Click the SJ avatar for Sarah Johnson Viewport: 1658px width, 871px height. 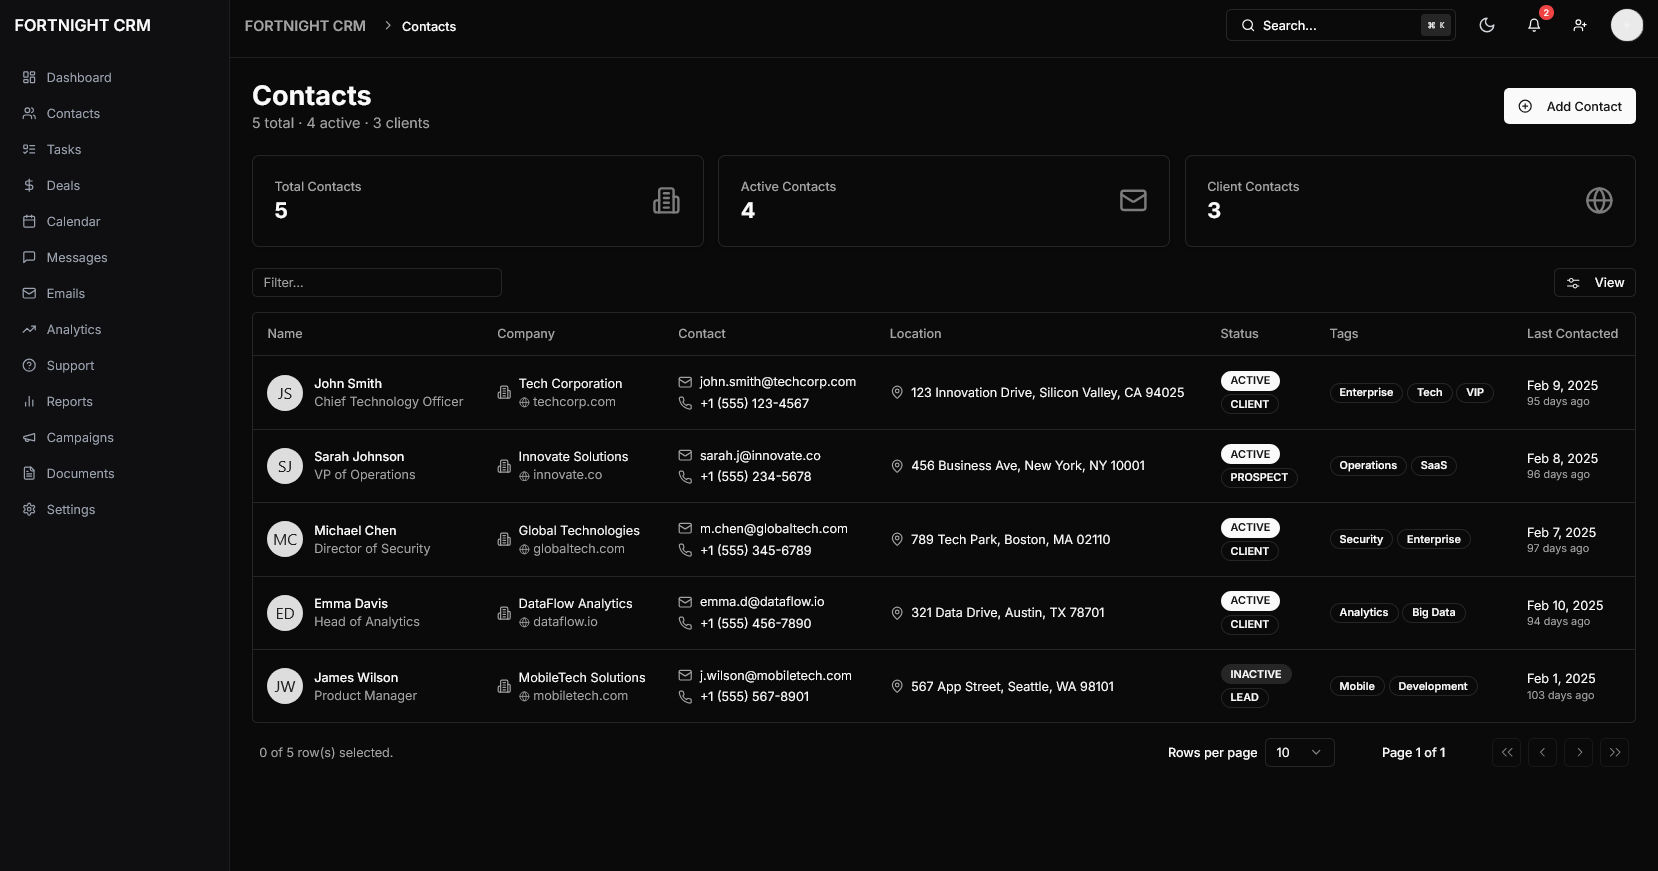(x=285, y=466)
